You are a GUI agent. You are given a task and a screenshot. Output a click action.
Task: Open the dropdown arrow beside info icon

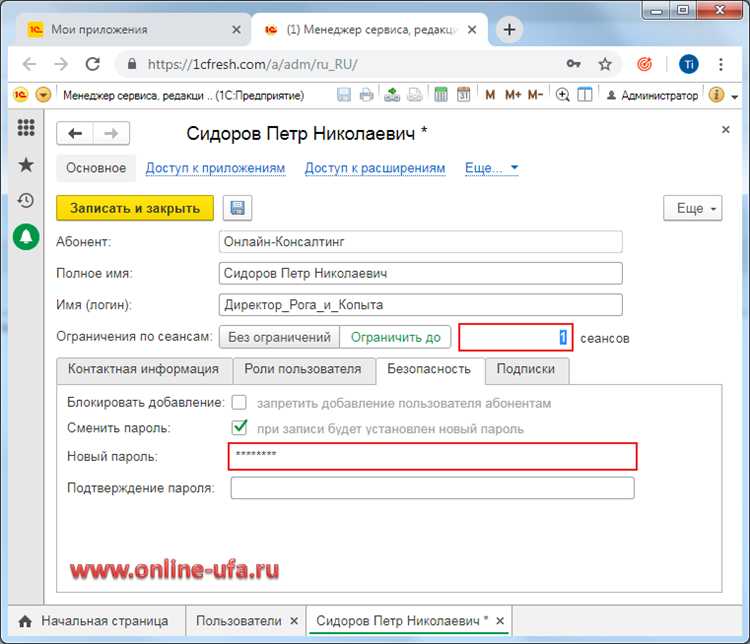[x=735, y=97]
